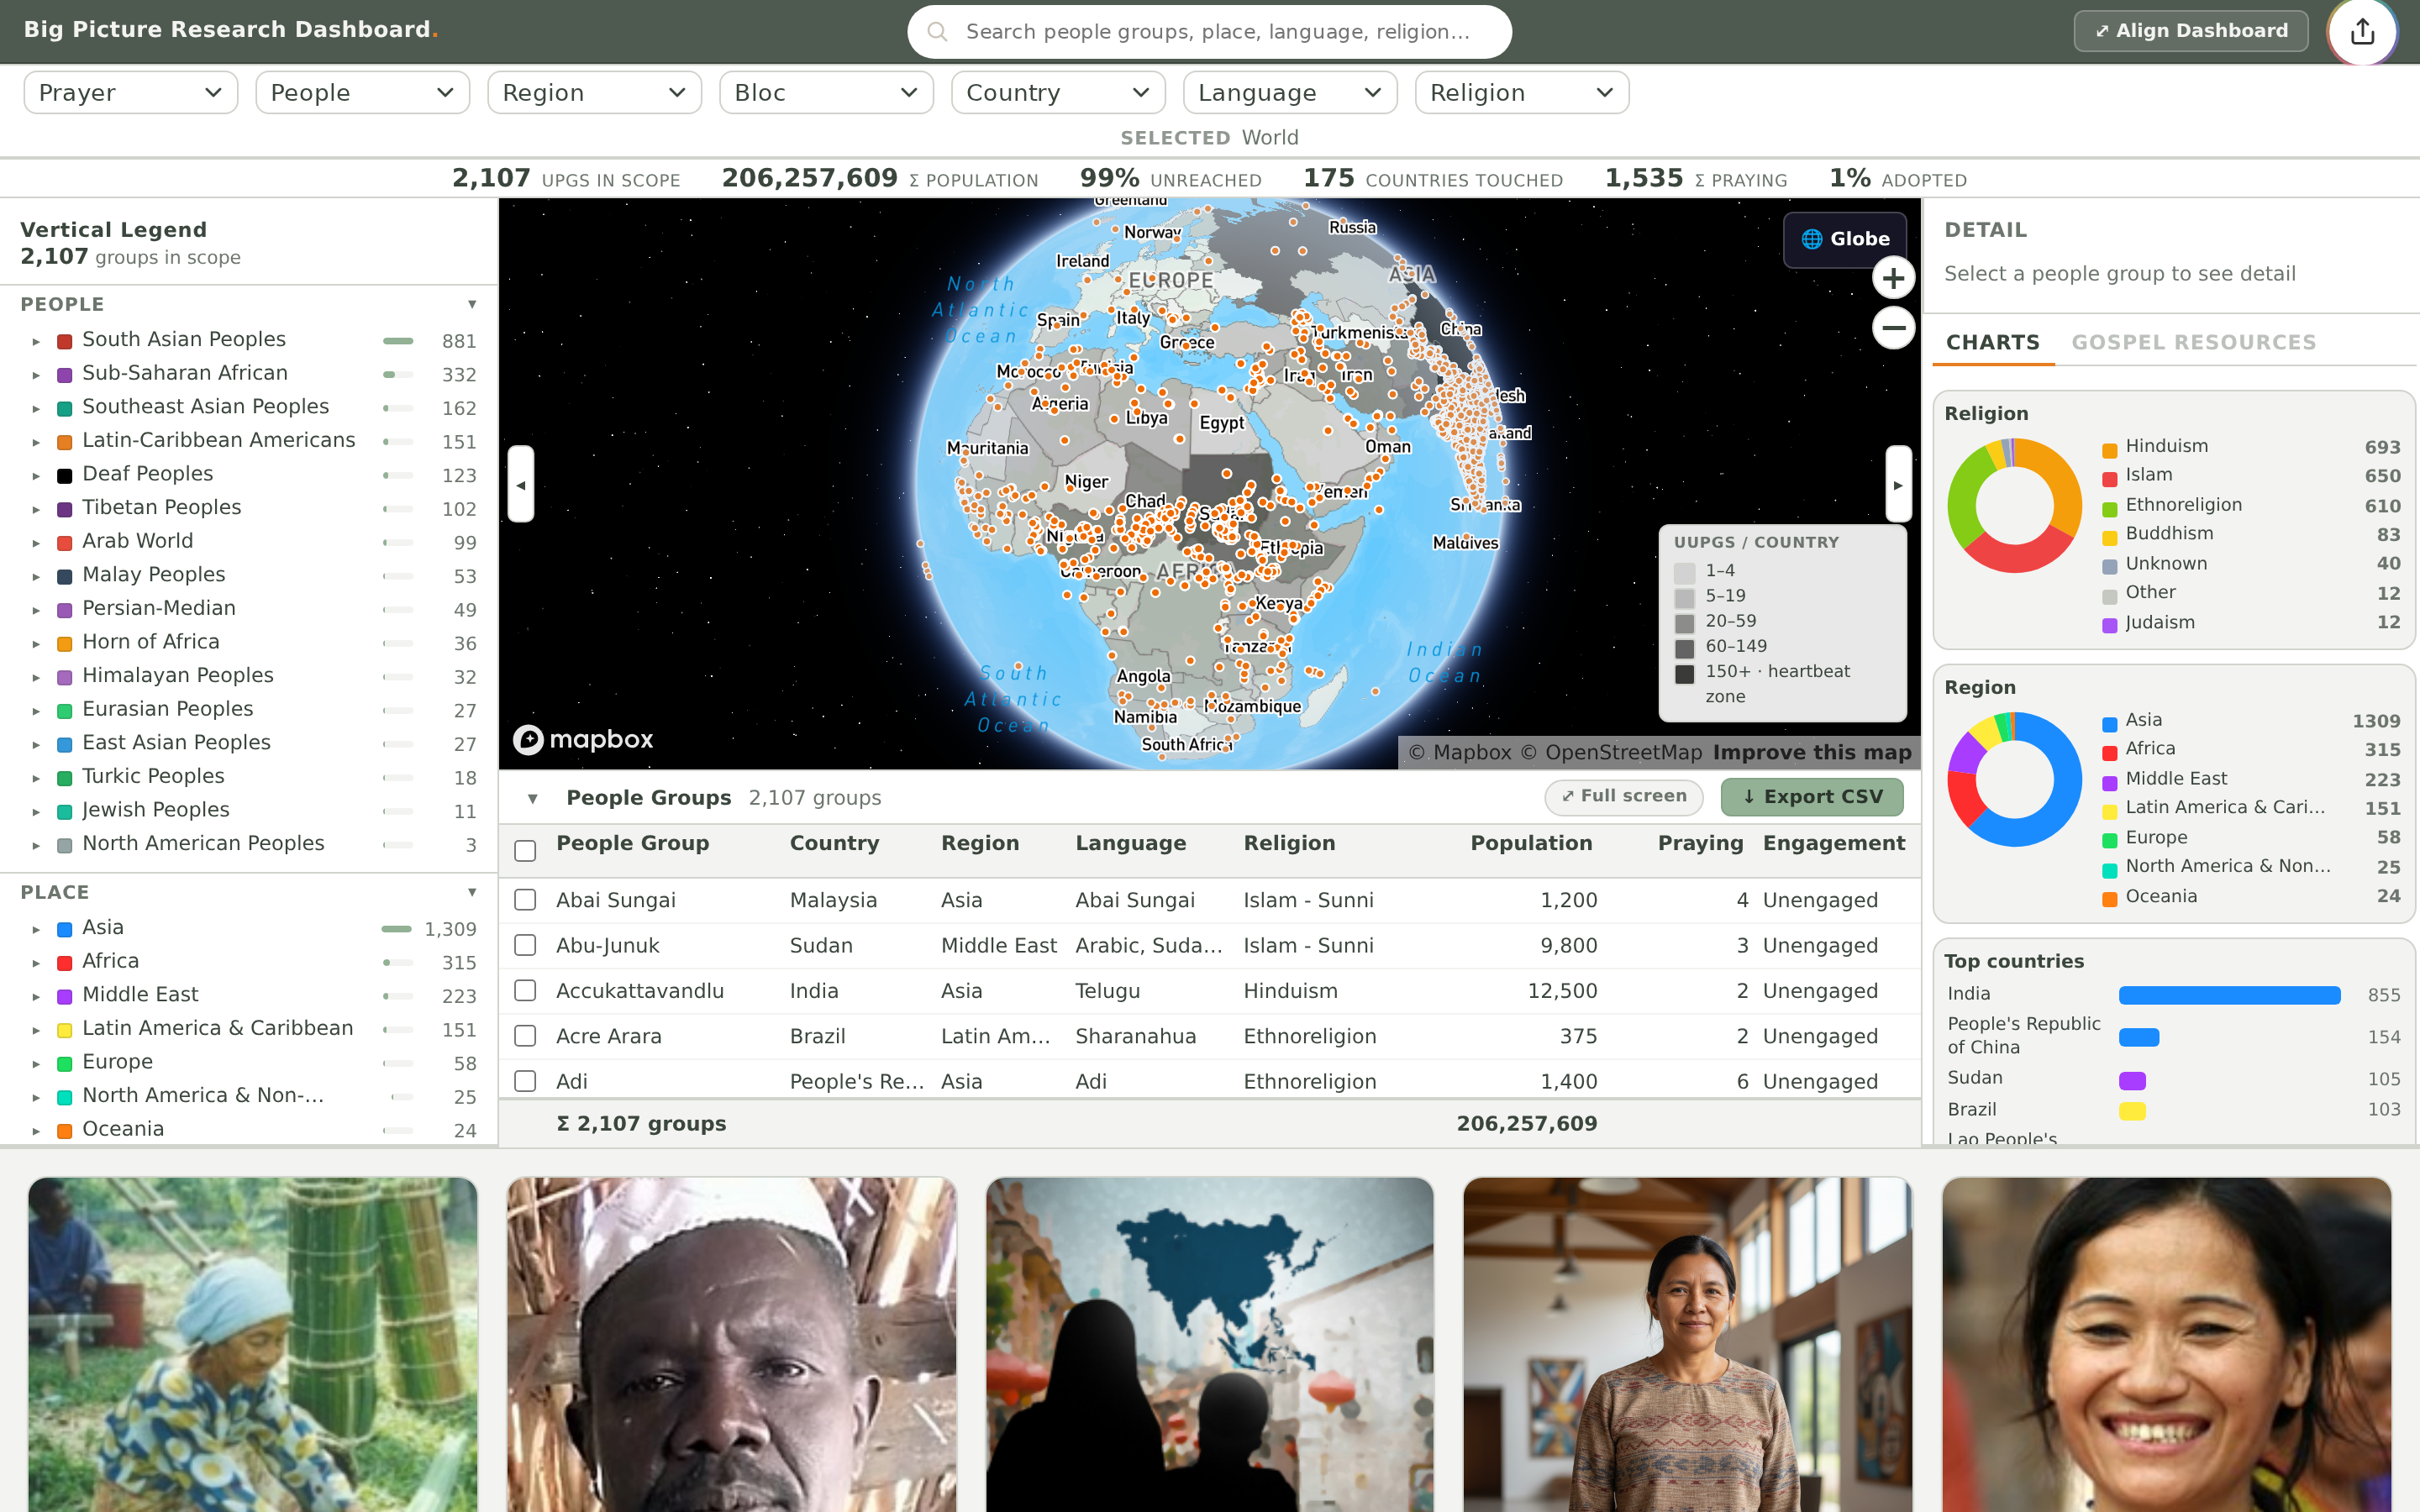Collapse left panel with left arrow handle
Viewport: 2420px width, 1512px height.
(x=521, y=485)
